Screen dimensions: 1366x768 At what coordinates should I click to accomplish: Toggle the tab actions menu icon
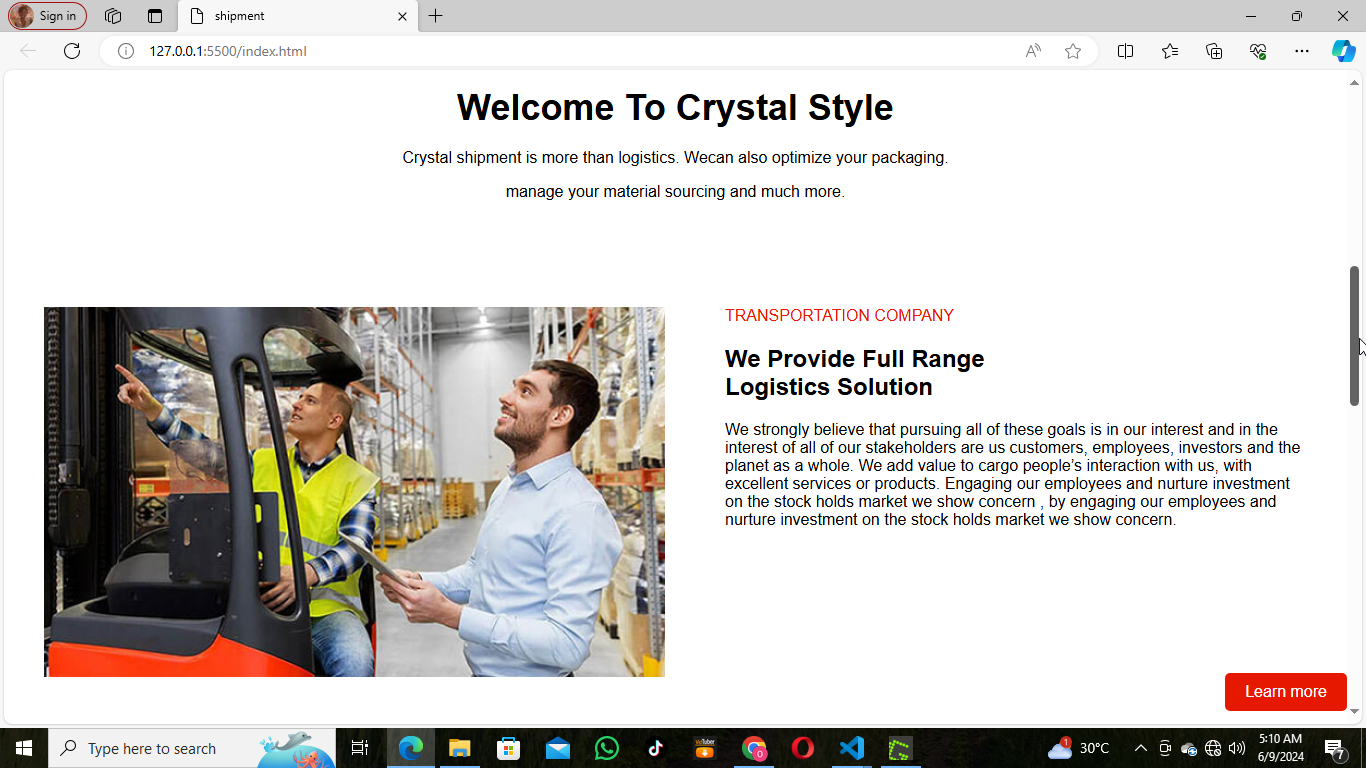(155, 16)
